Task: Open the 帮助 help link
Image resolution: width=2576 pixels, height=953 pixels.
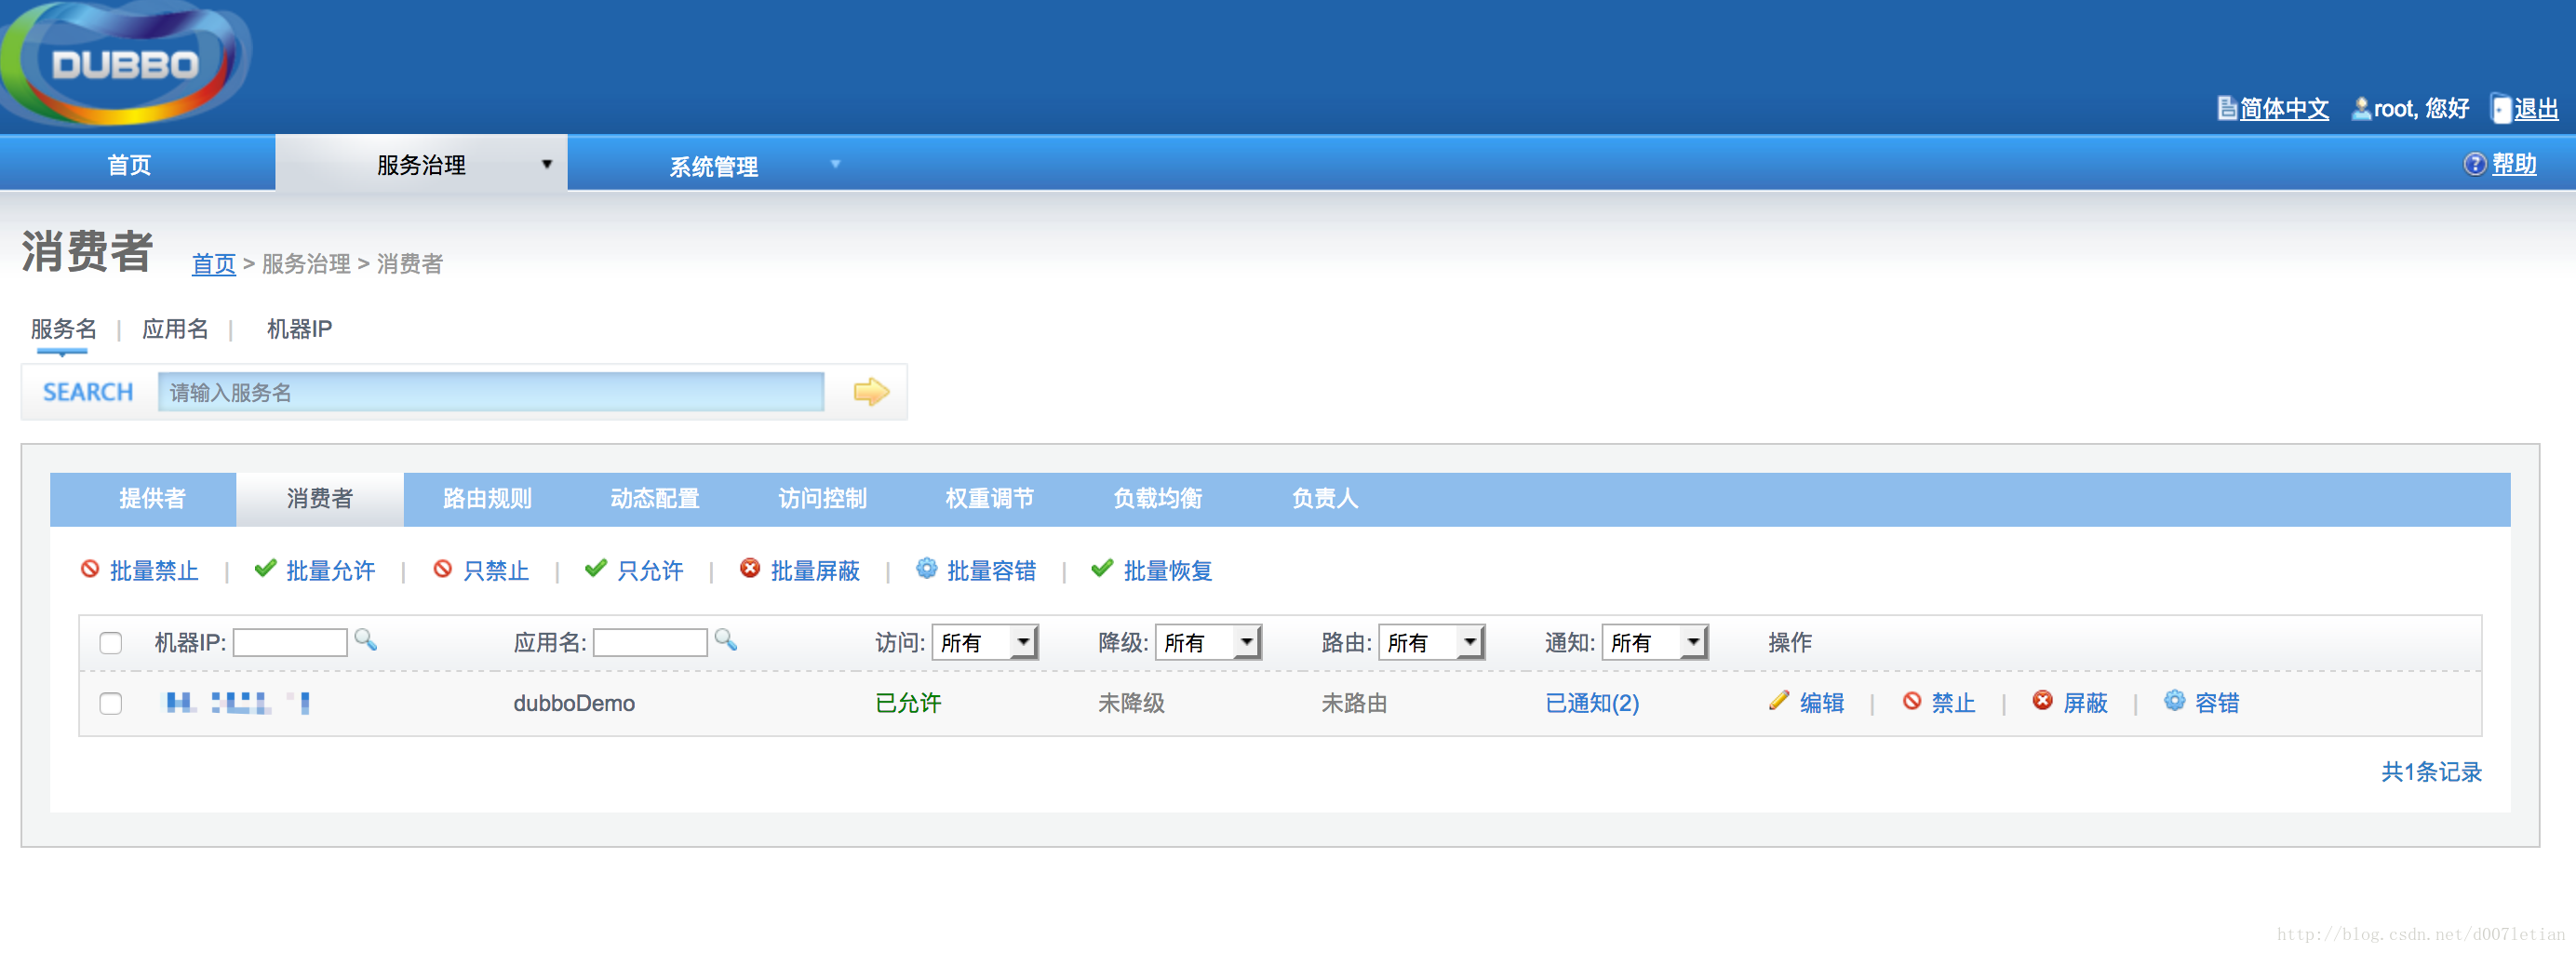Action: click(2514, 164)
